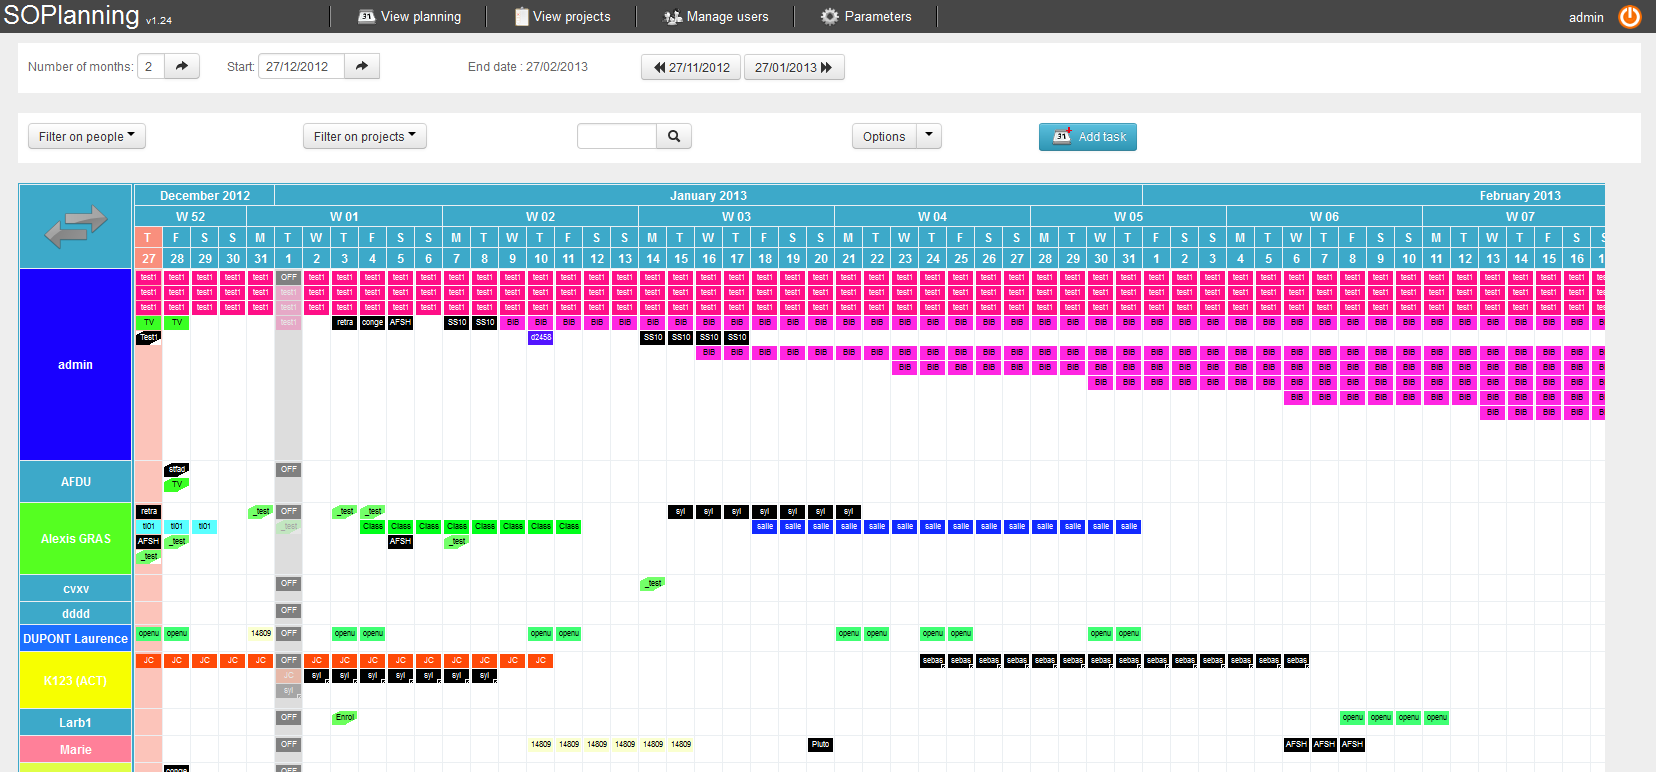The image size is (1656, 772).
Task: Click the Start date input field
Action: click(301, 67)
